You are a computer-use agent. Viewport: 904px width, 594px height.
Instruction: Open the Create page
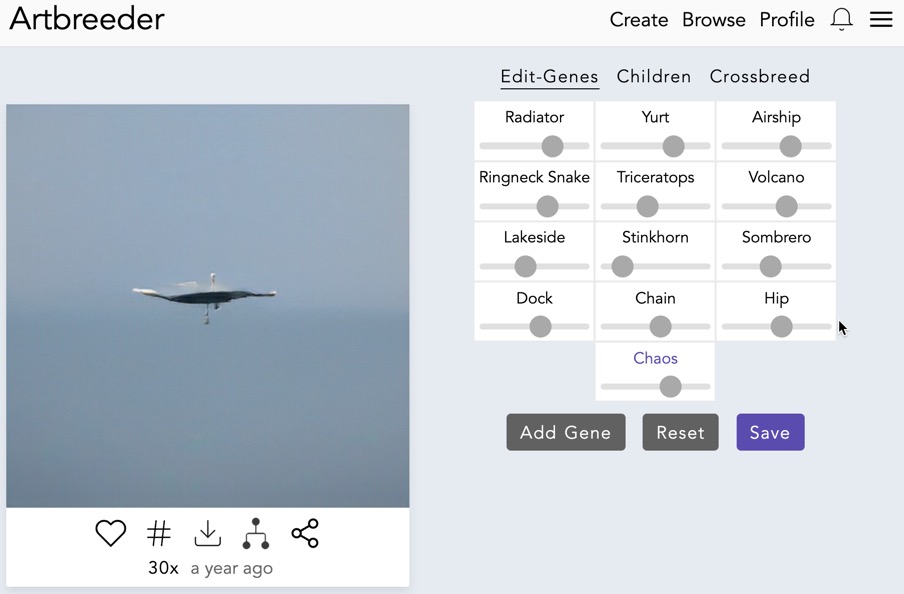tap(639, 20)
